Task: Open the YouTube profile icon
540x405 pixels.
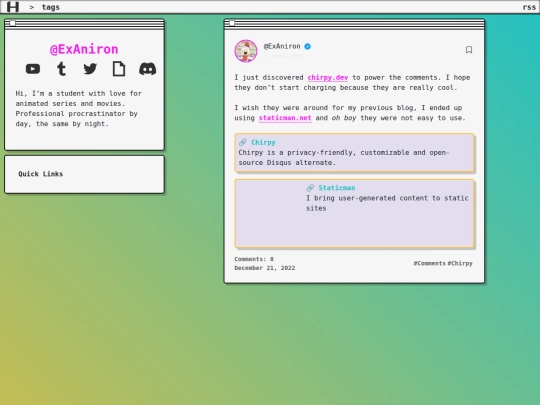Action: click(33, 69)
